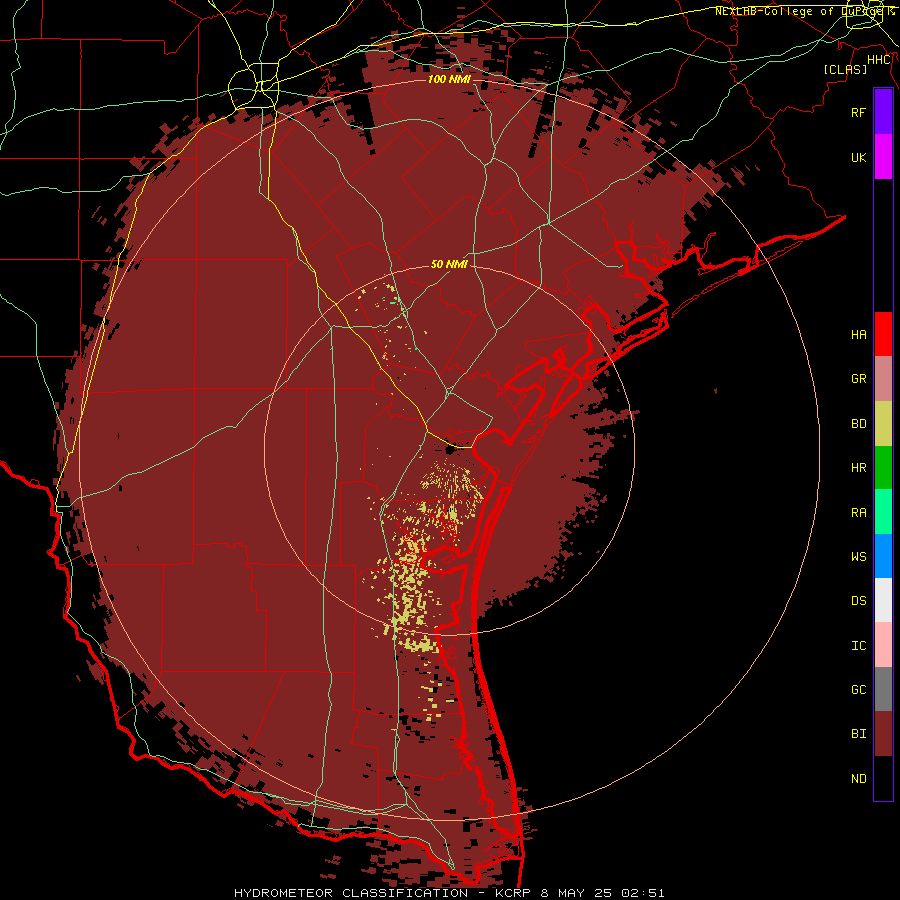Click the DS white legend swatch
Screen dimensions: 900x900
[x=883, y=600]
